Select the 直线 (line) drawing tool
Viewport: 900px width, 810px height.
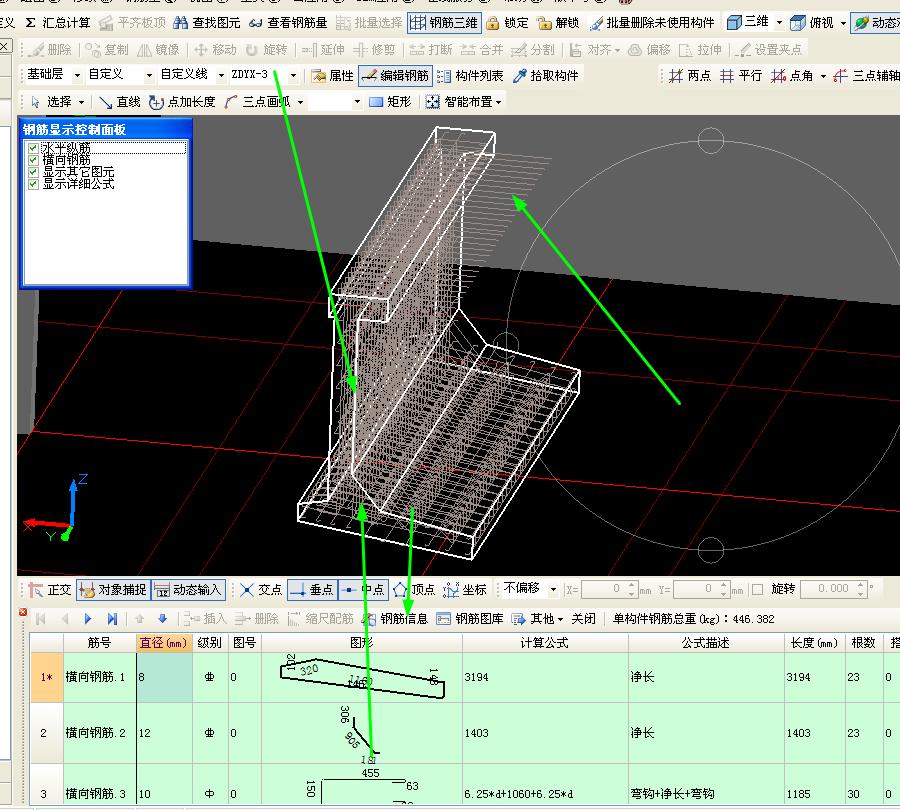120,101
